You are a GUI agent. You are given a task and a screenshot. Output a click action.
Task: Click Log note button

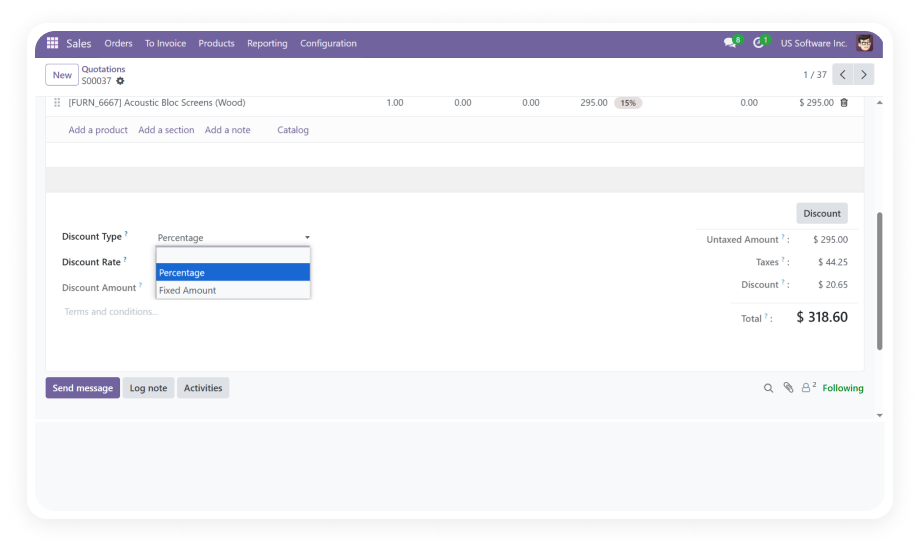[148, 388]
